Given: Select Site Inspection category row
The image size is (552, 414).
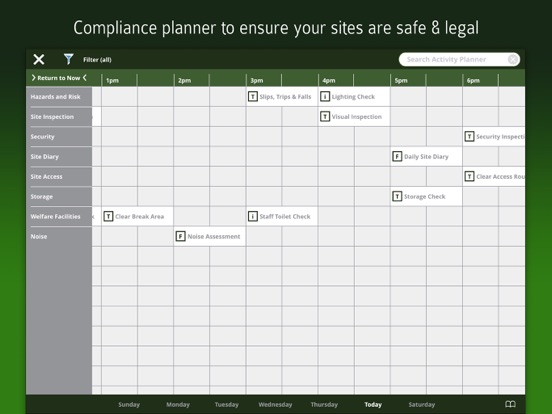Looking at the screenshot, I should click(x=59, y=117).
